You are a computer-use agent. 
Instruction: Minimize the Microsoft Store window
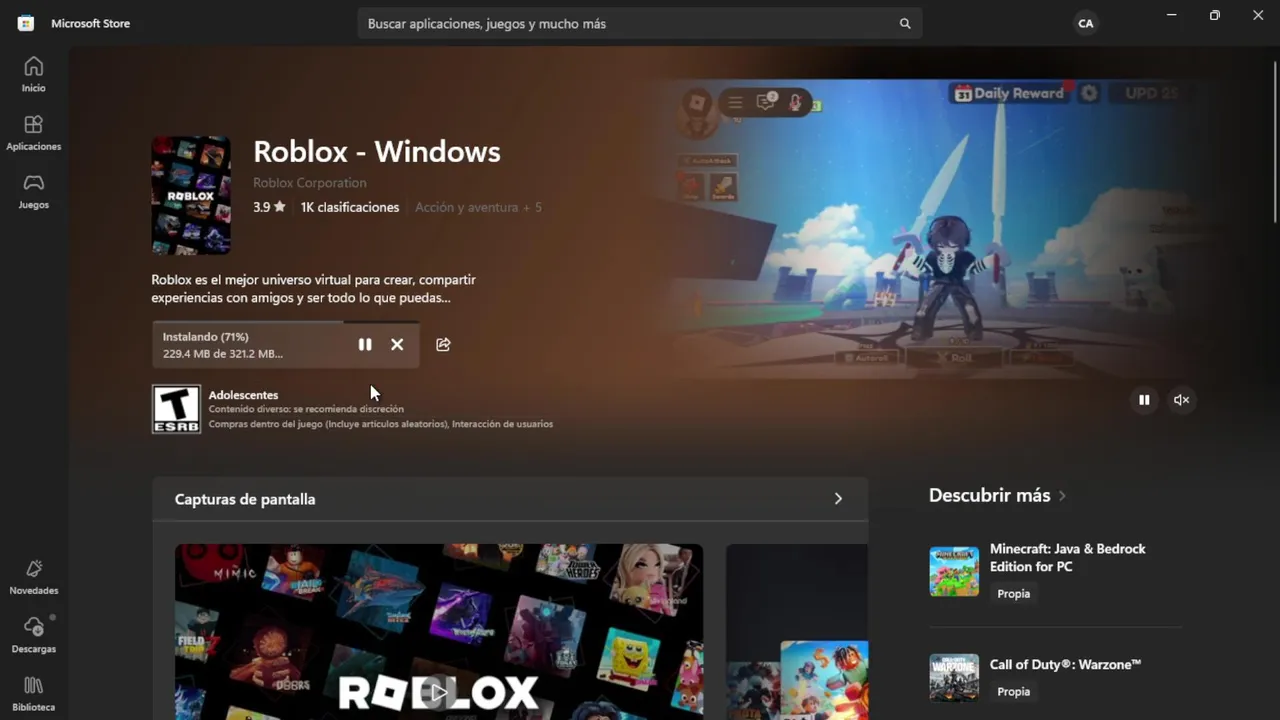pos(1171,15)
